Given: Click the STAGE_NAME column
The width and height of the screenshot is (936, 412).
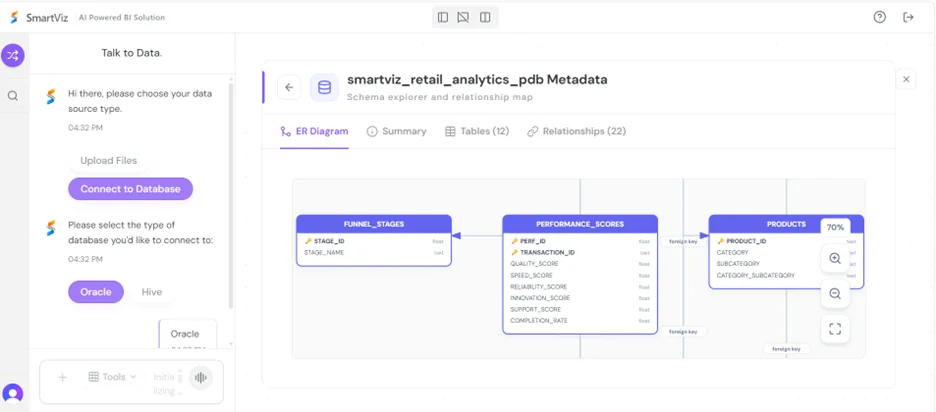Looking at the screenshot, I should [x=374, y=253].
